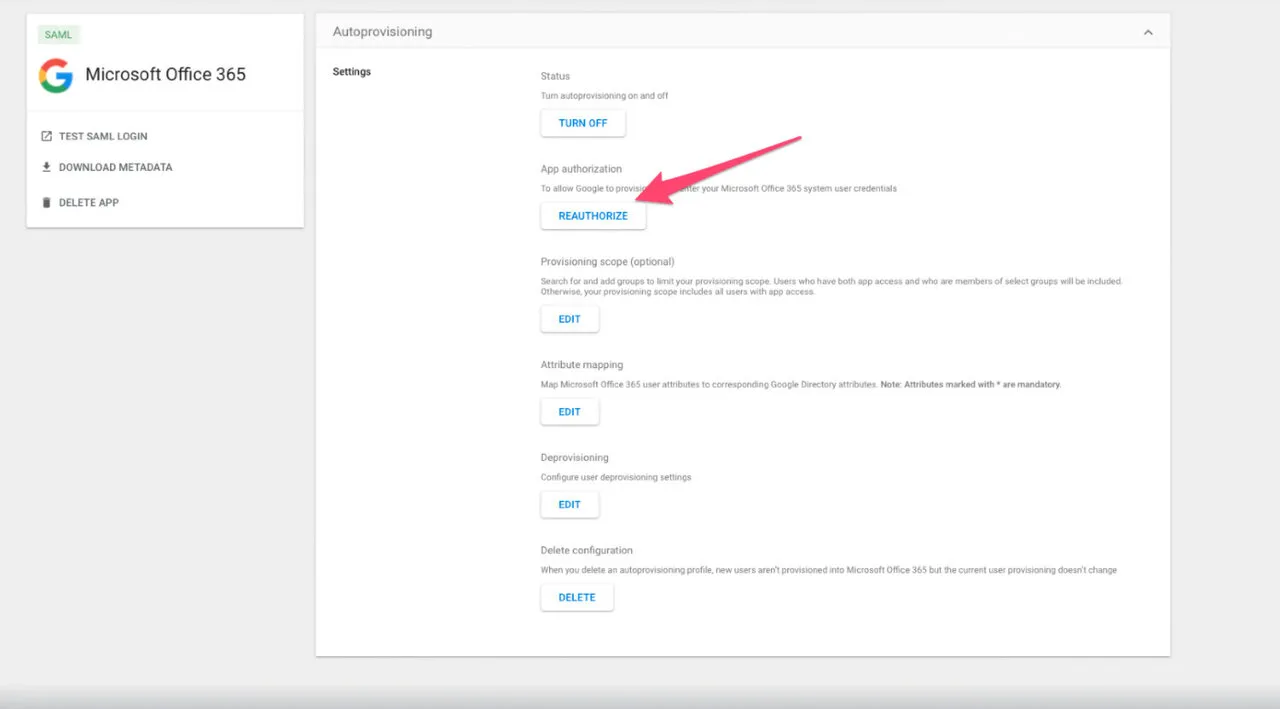1280x709 pixels.
Task: Click the App authorization heading
Action: pyautogui.click(x=581, y=169)
